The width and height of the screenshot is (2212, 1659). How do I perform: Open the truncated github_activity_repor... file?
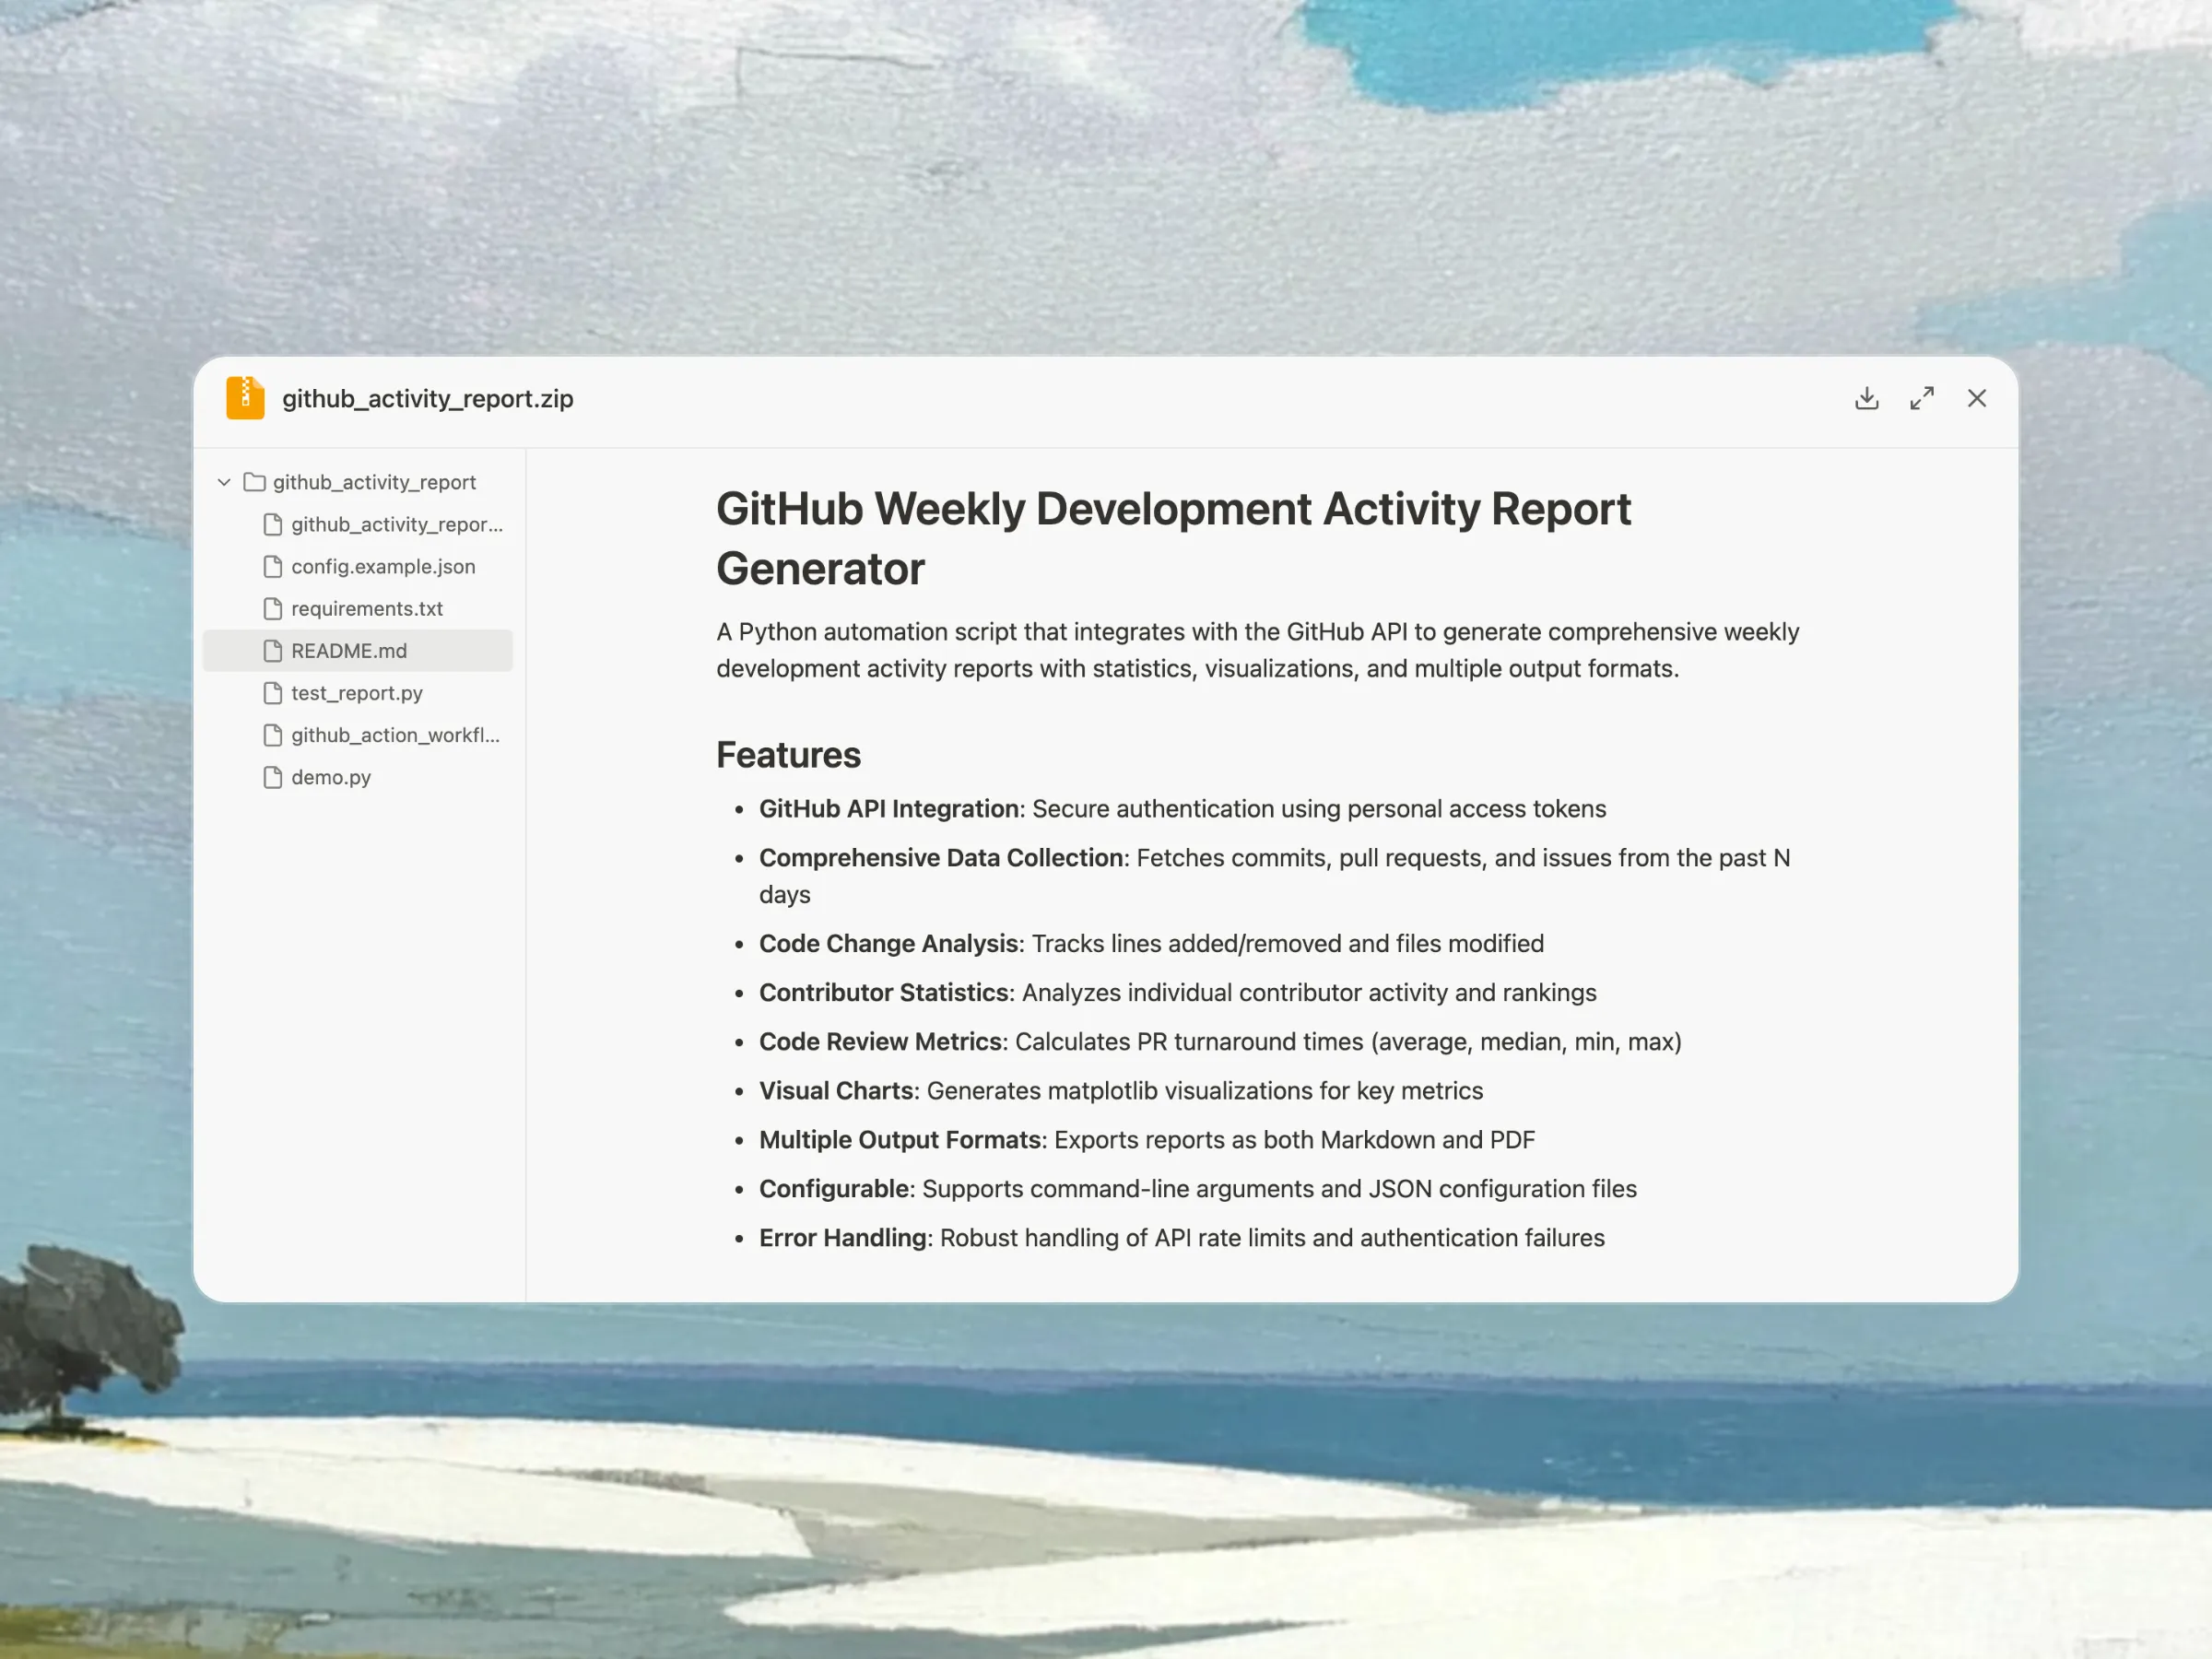pos(396,524)
